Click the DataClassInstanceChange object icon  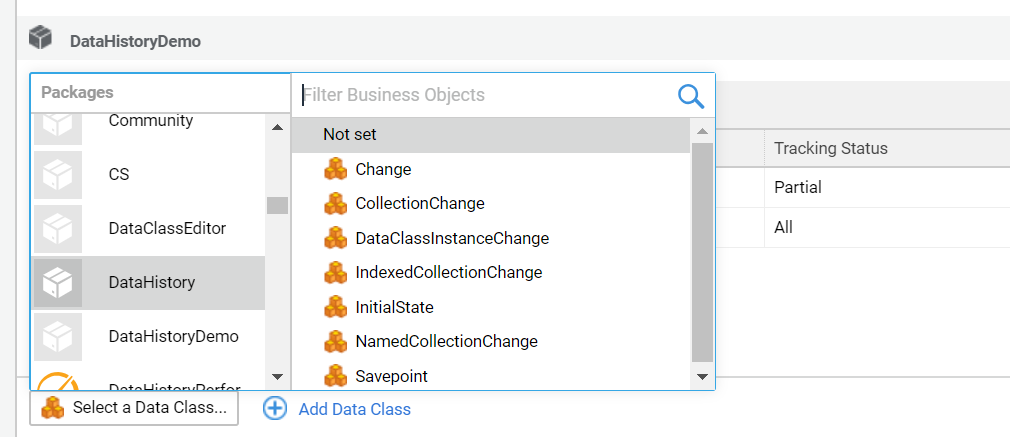point(335,238)
